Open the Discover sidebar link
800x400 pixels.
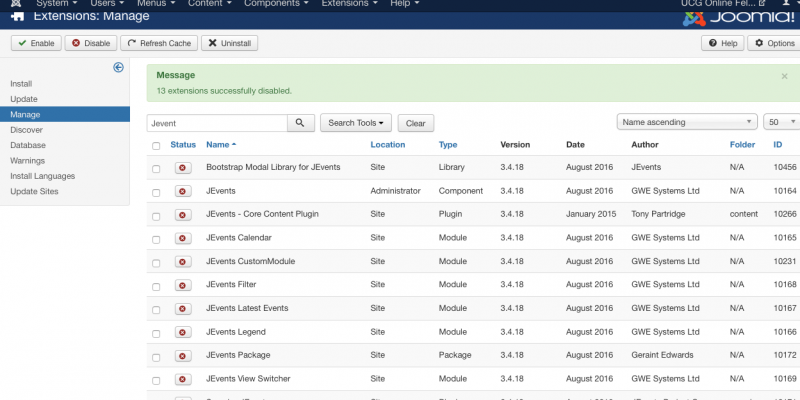click(x=27, y=130)
